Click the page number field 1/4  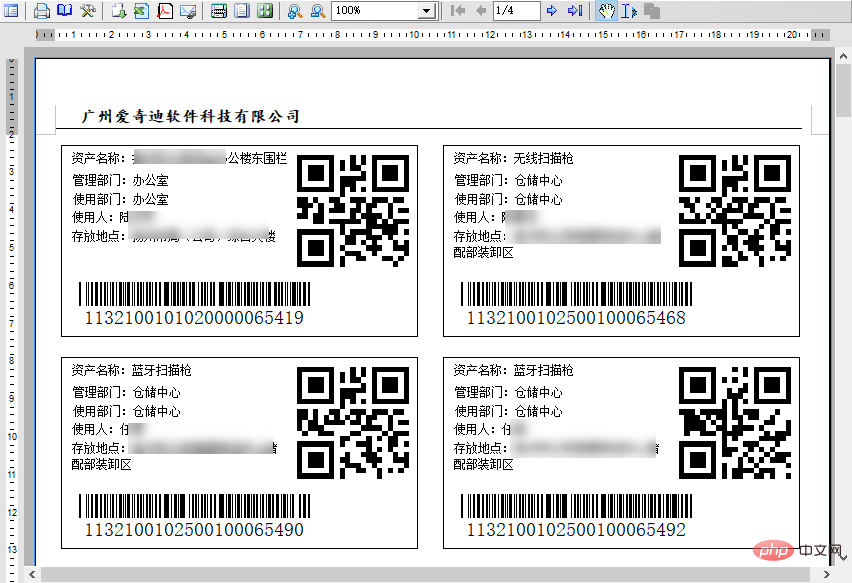click(x=516, y=10)
